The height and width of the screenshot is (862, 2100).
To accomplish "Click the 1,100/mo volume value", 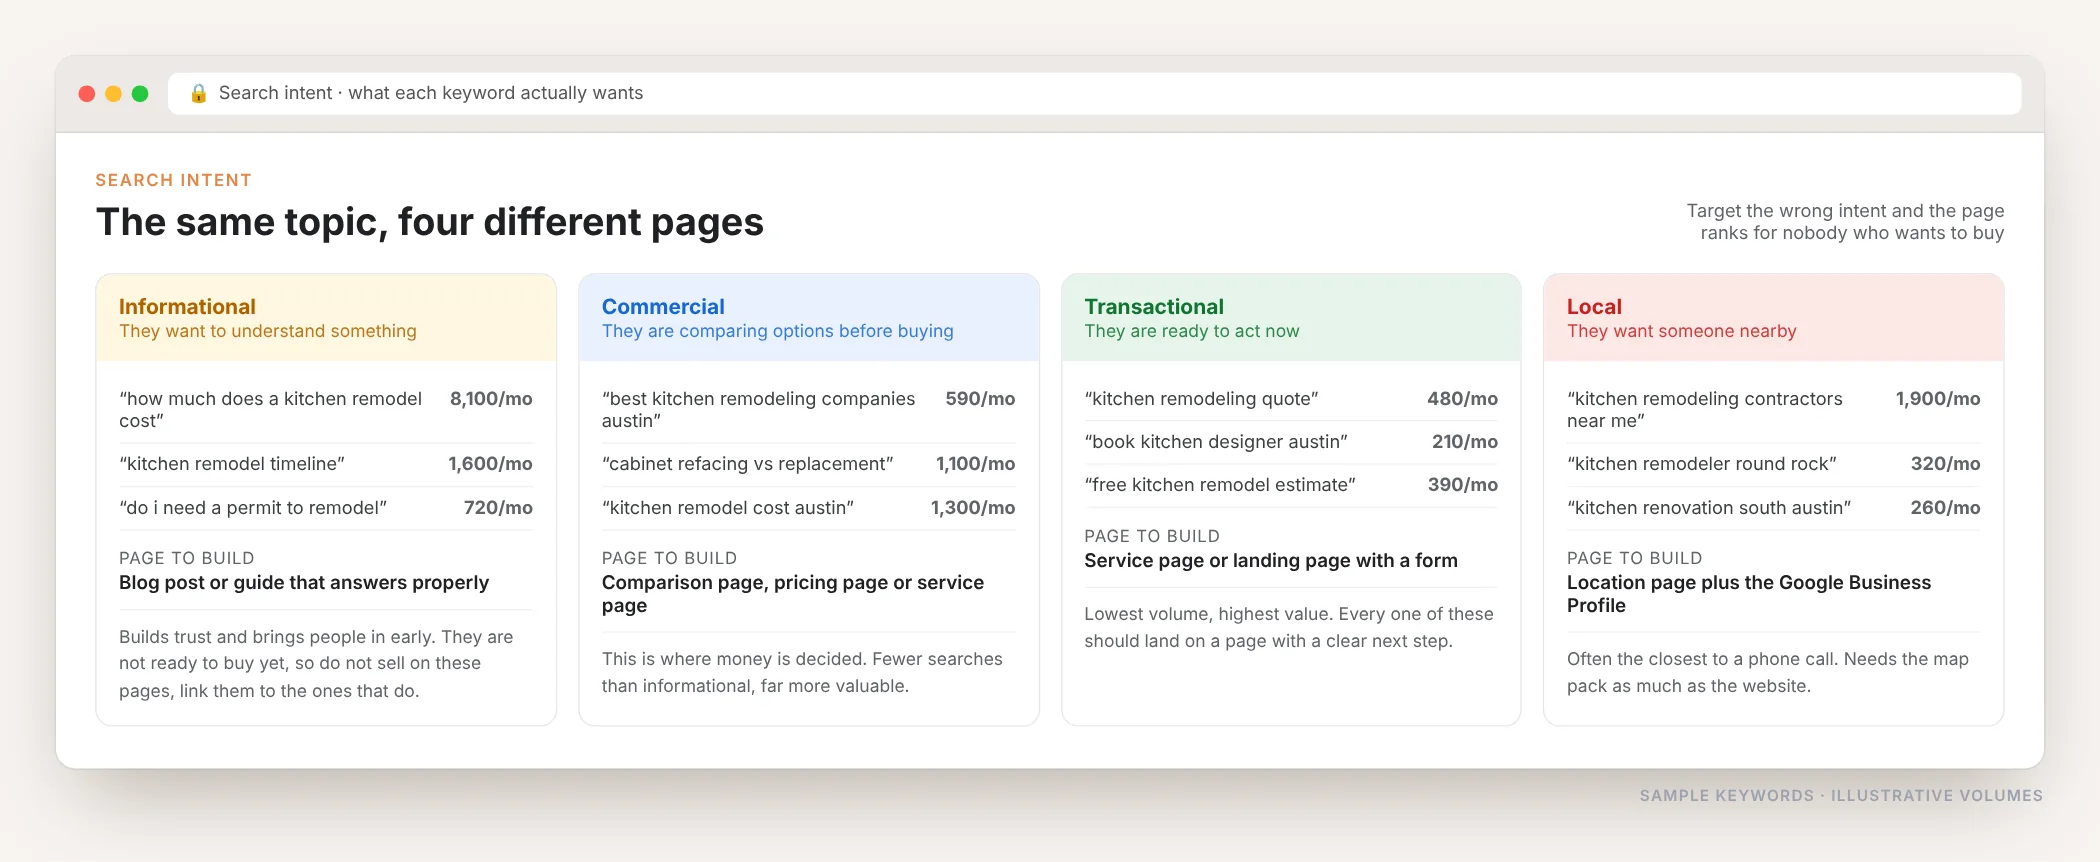I will (x=975, y=463).
